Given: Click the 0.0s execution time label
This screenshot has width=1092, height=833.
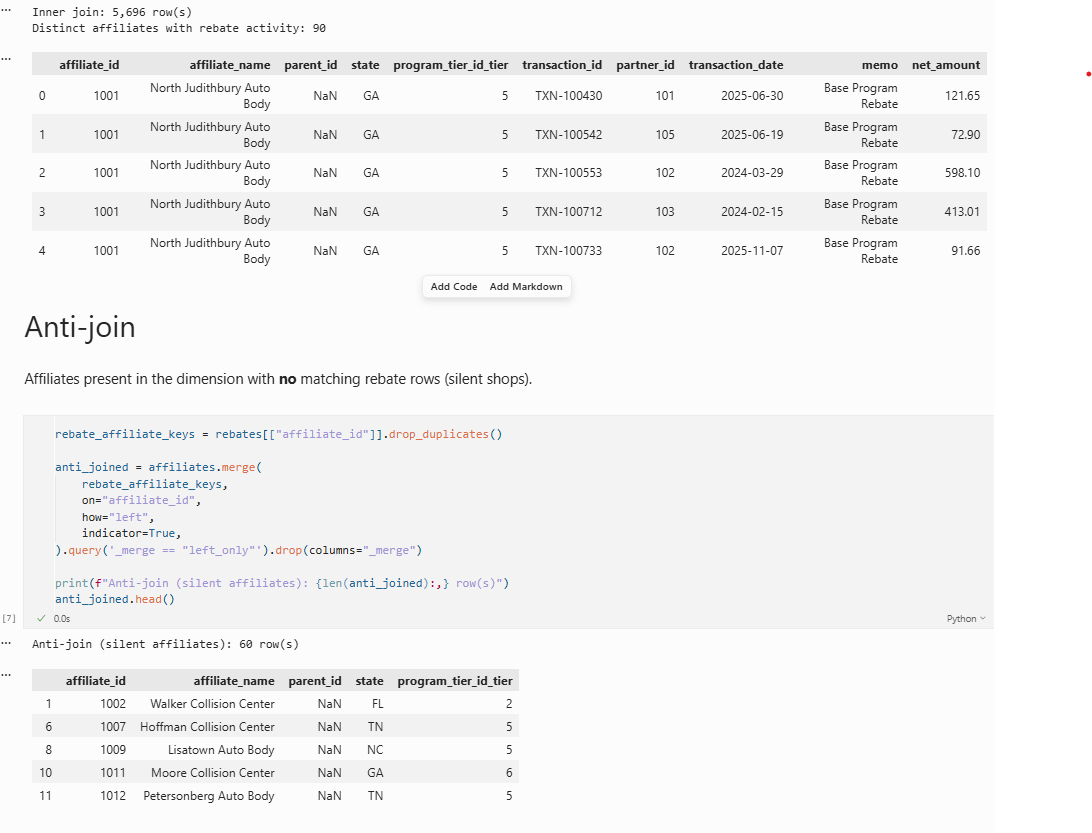Looking at the screenshot, I should point(62,618).
